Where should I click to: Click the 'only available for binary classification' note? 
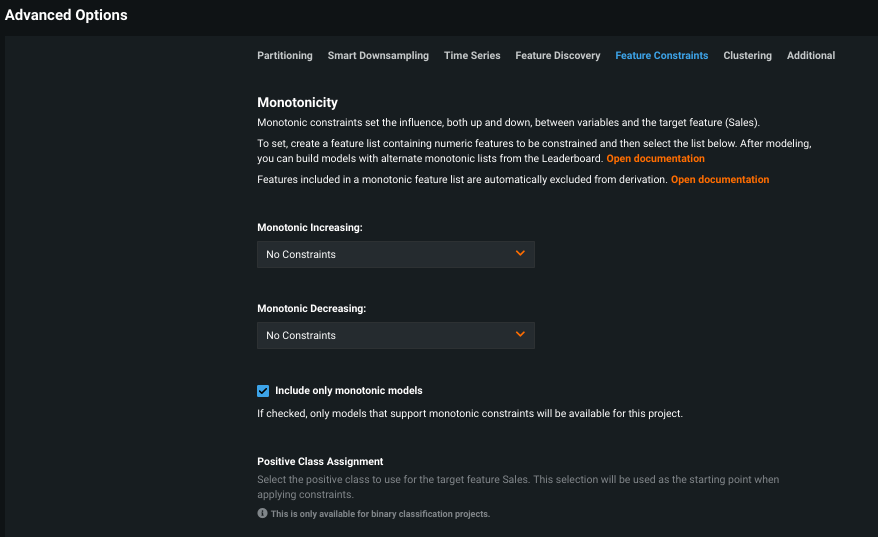[x=380, y=514]
